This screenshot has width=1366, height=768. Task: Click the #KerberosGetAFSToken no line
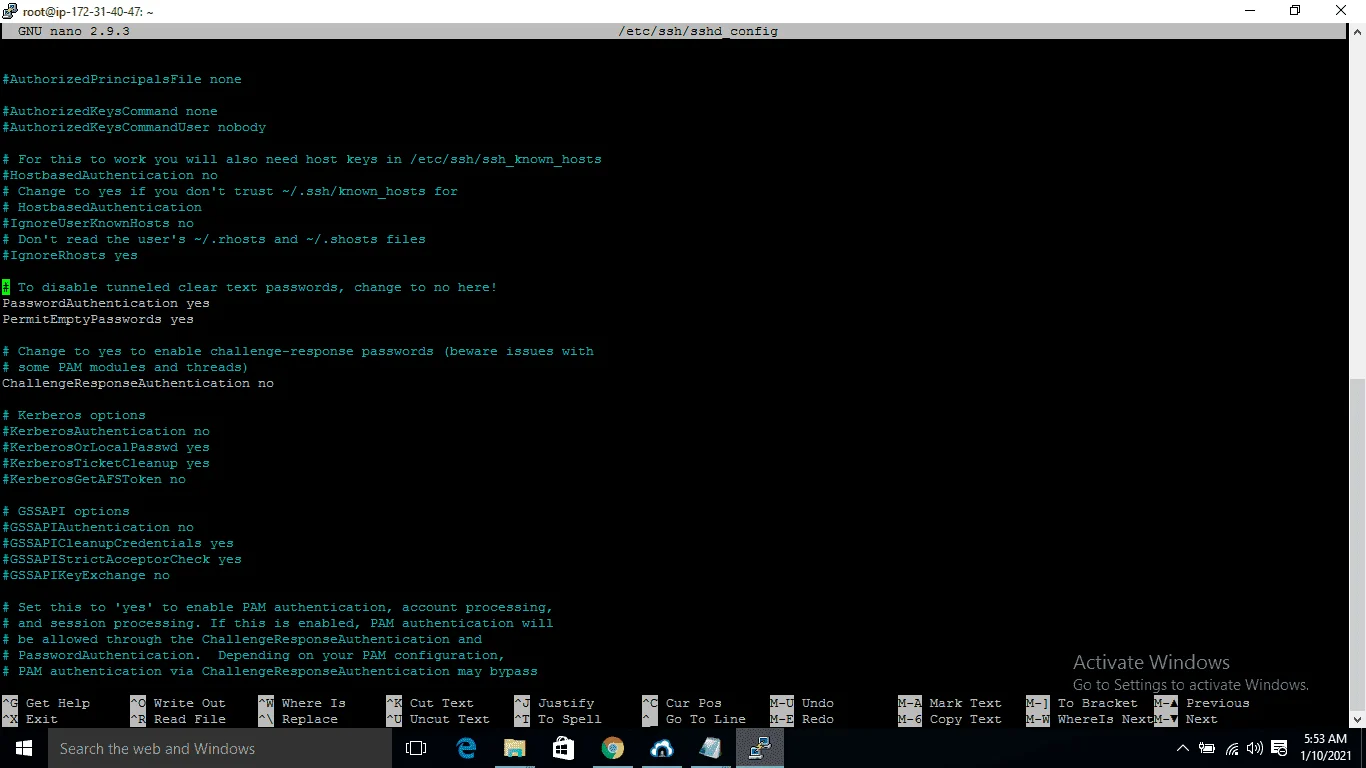(94, 479)
